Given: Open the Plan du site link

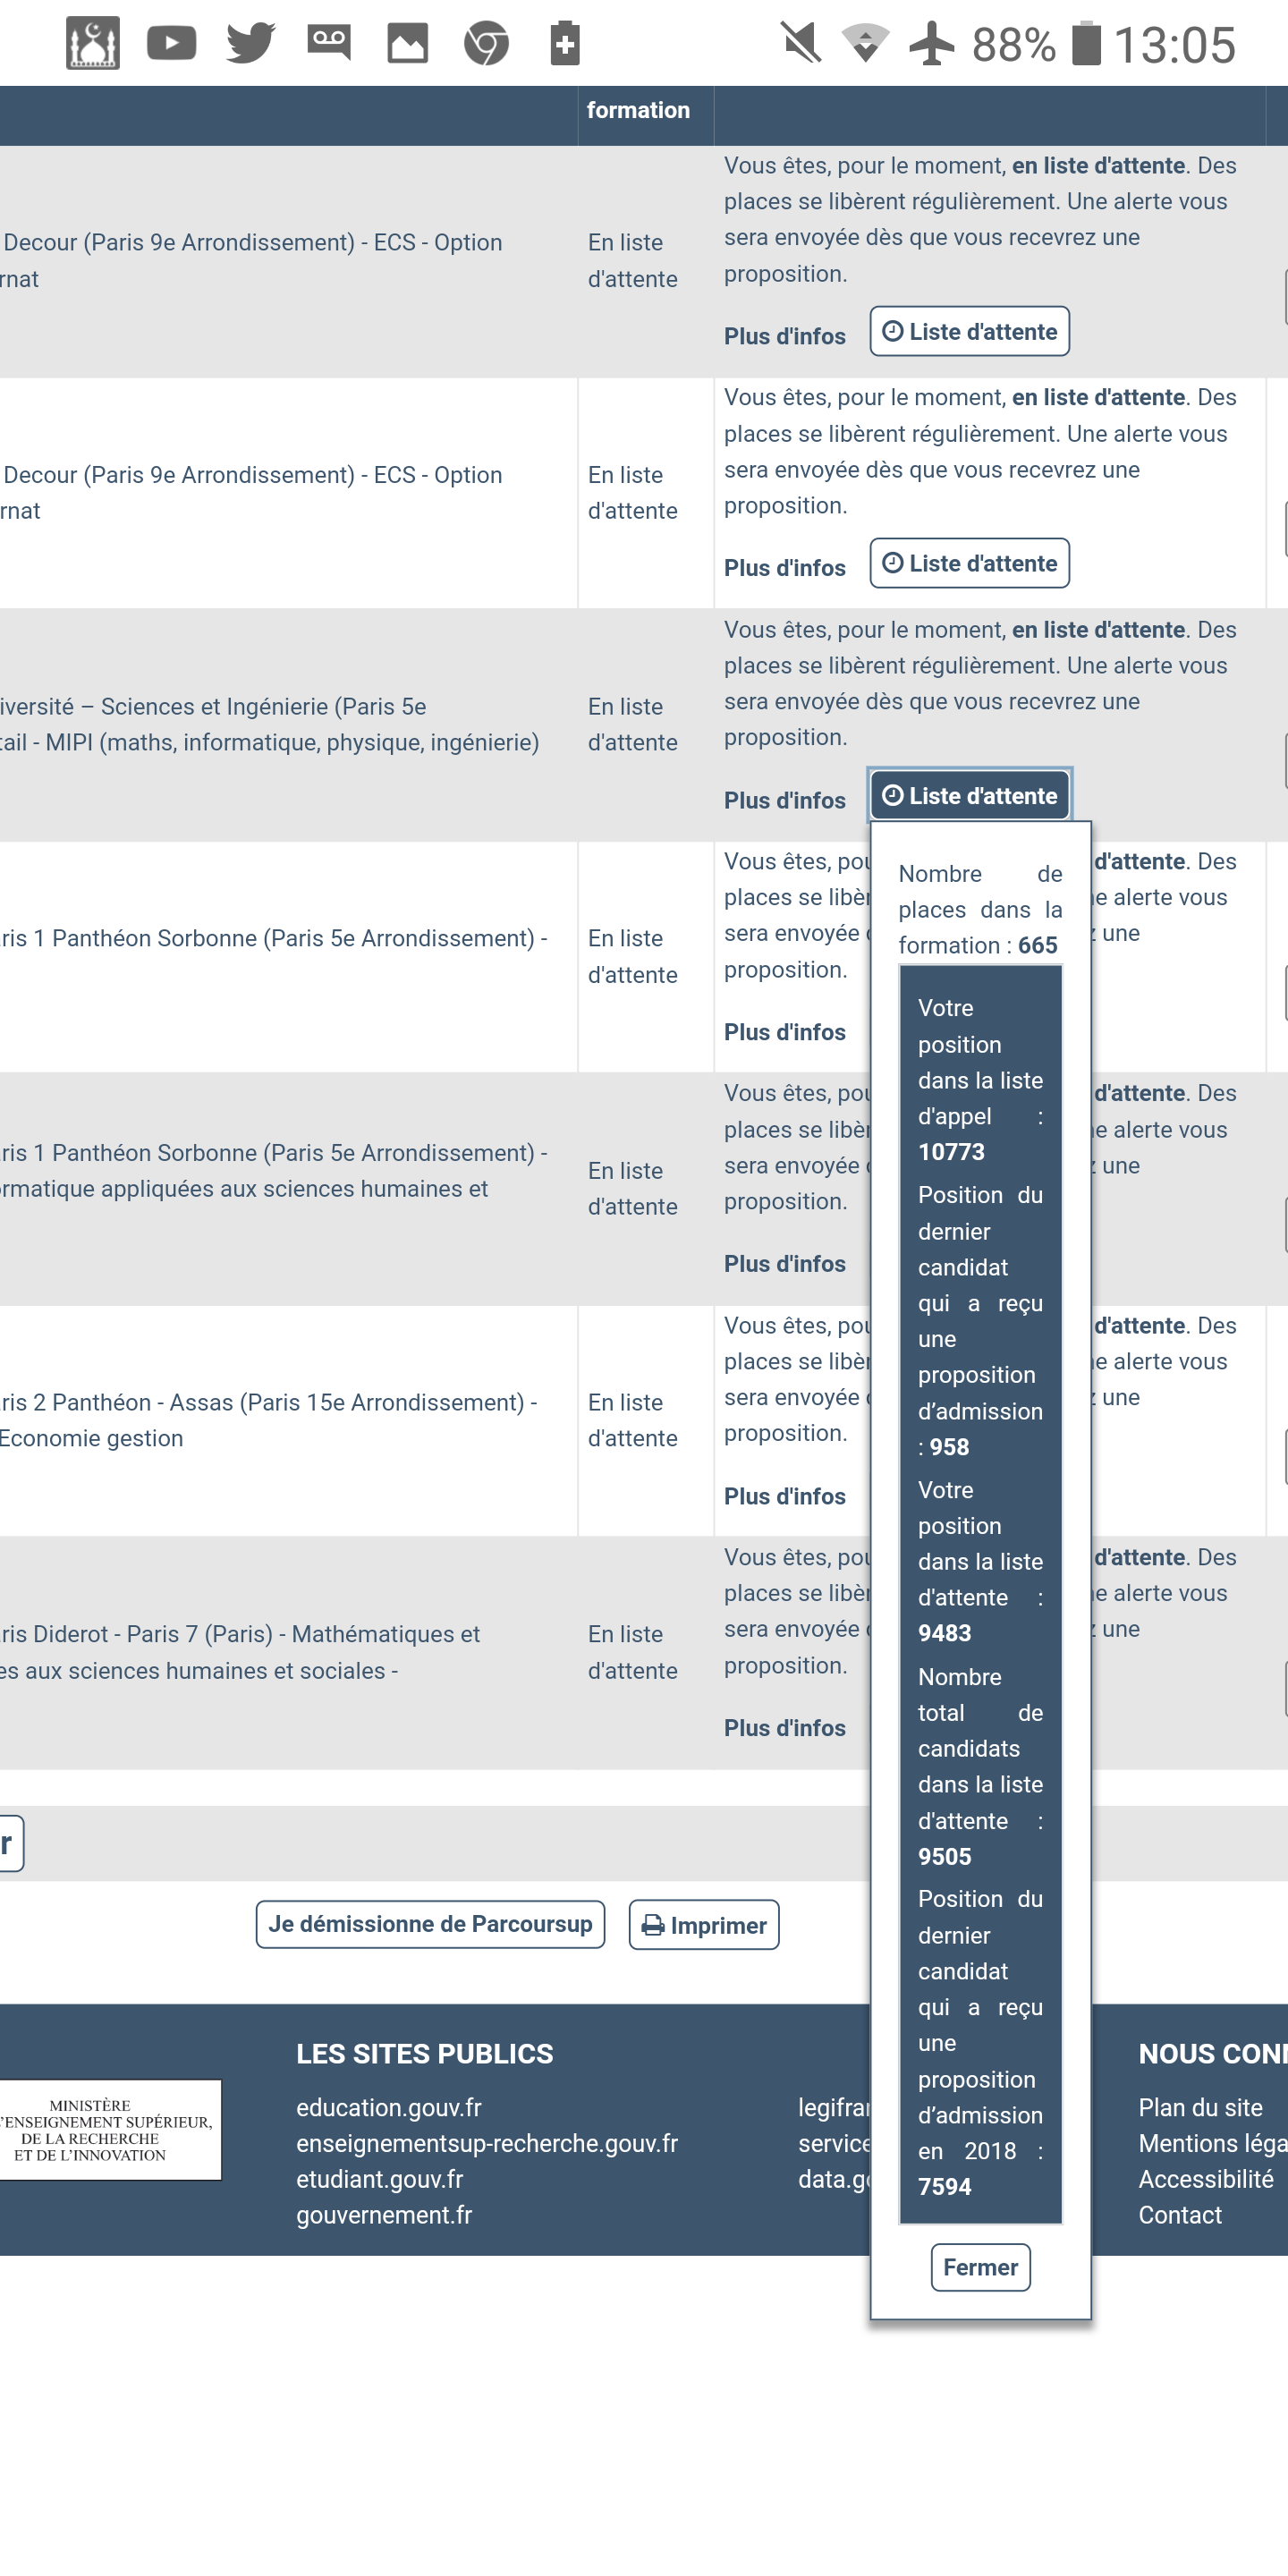Looking at the screenshot, I should (1199, 2108).
